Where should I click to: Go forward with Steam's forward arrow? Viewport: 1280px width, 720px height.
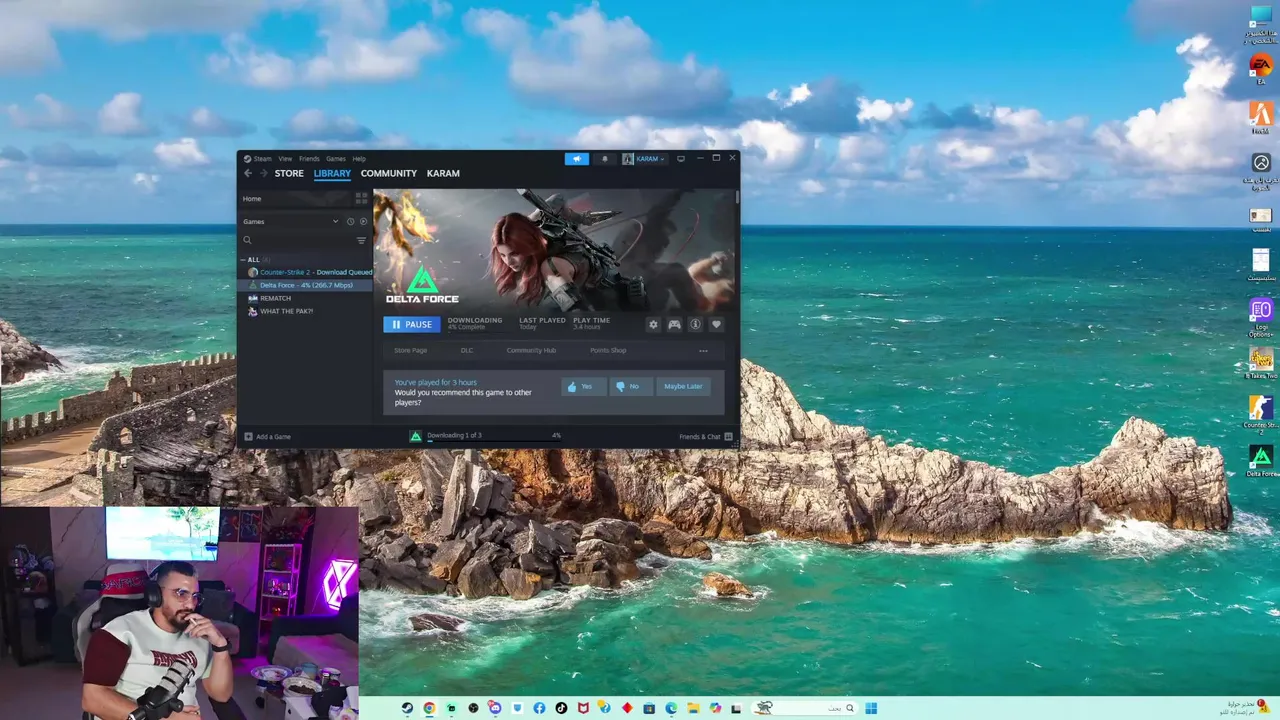[262, 173]
